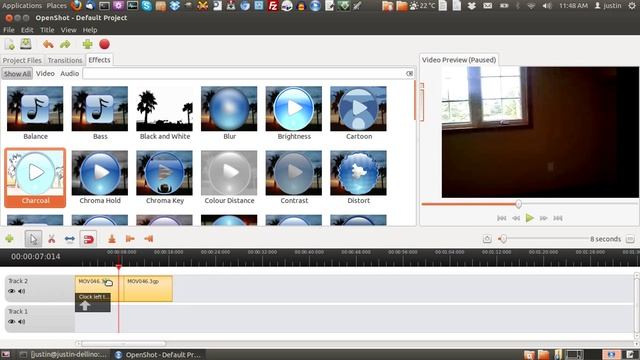Image resolution: width=640 pixels, height=360 pixels.
Task: Click the timeline zoom slider
Action: tap(543, 239)
